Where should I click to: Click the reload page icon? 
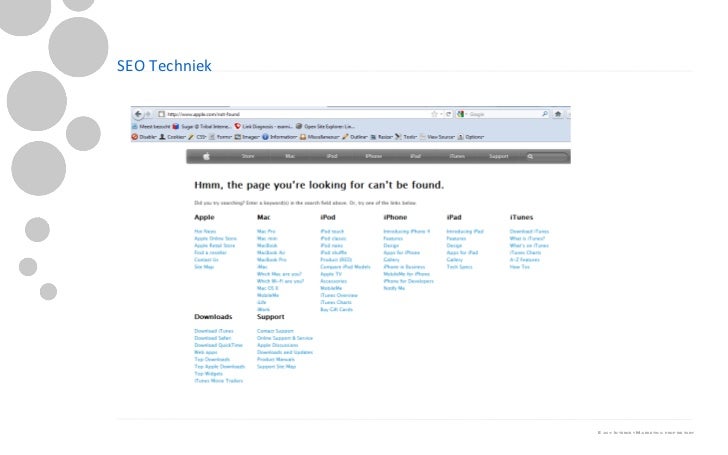(x=448, y=114)
